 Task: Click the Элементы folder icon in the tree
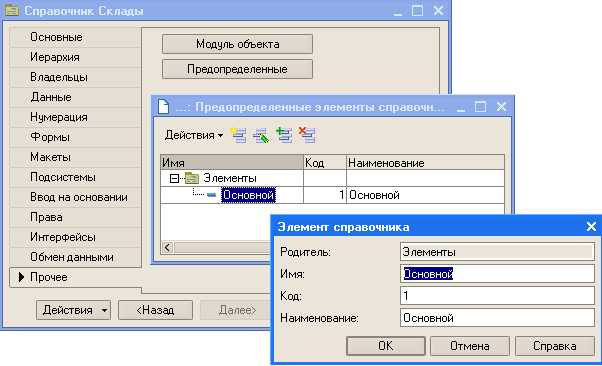192,178
